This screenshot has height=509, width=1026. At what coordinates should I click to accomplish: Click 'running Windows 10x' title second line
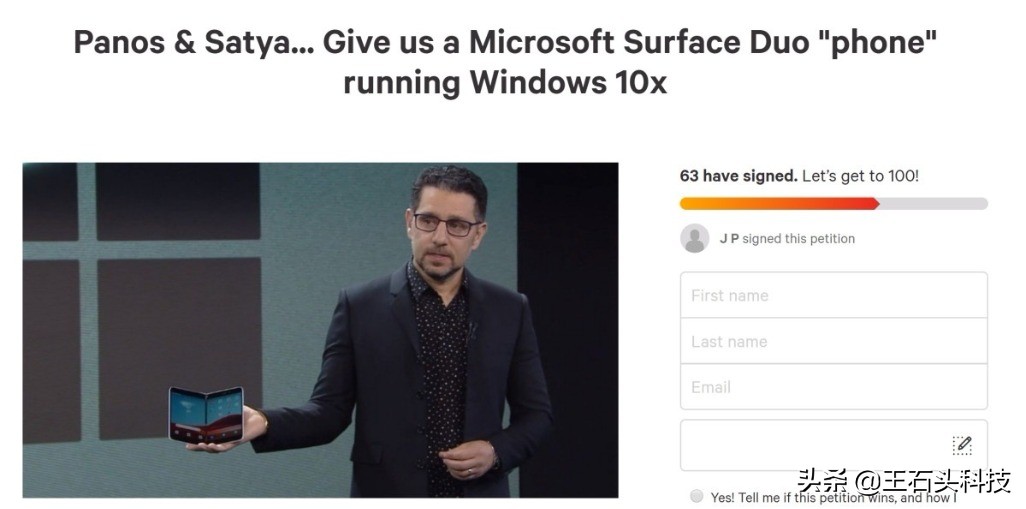(x=505, y=83)
